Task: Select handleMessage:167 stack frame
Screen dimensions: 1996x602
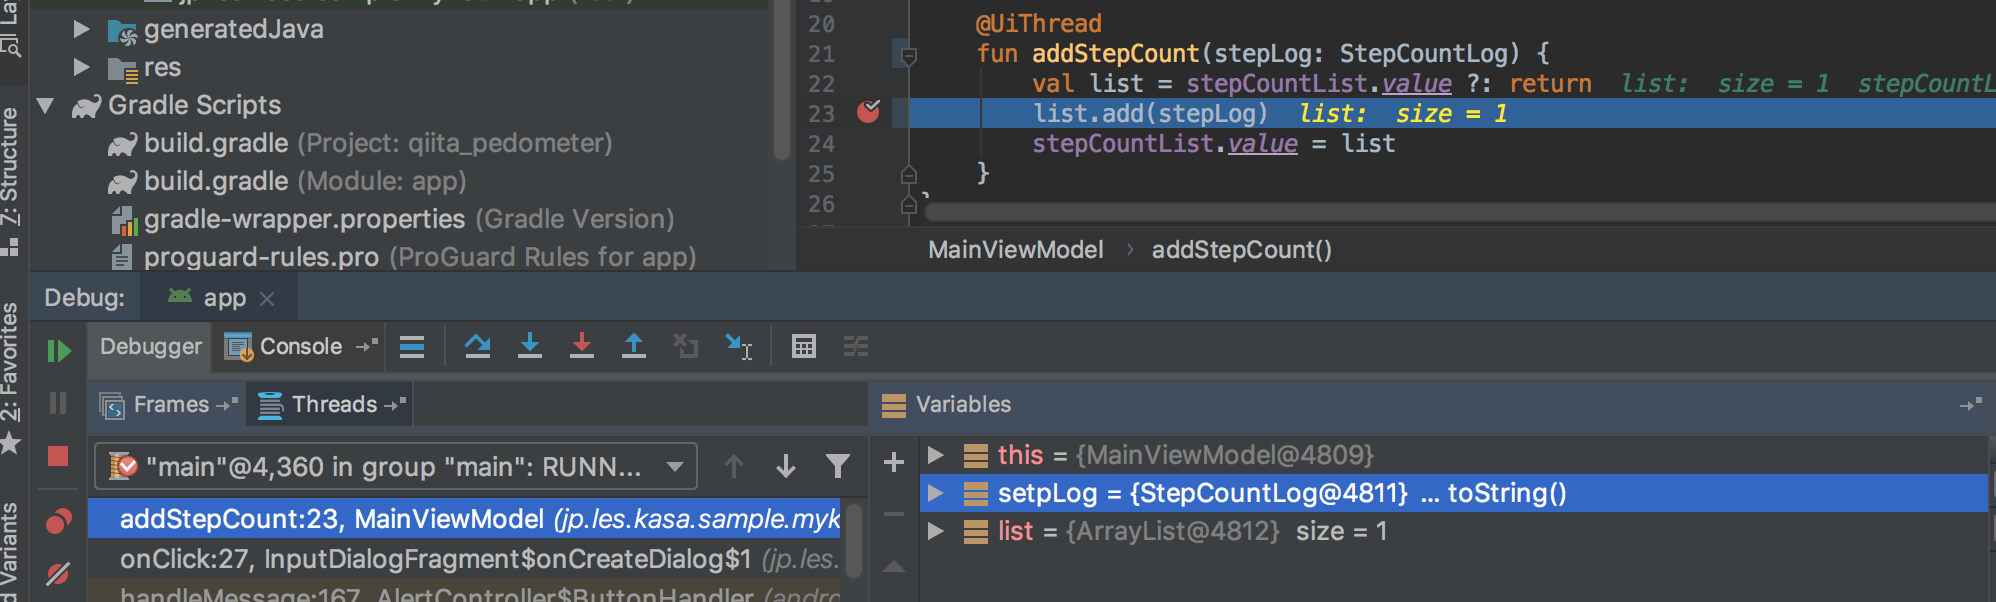Action: (464, 592)
